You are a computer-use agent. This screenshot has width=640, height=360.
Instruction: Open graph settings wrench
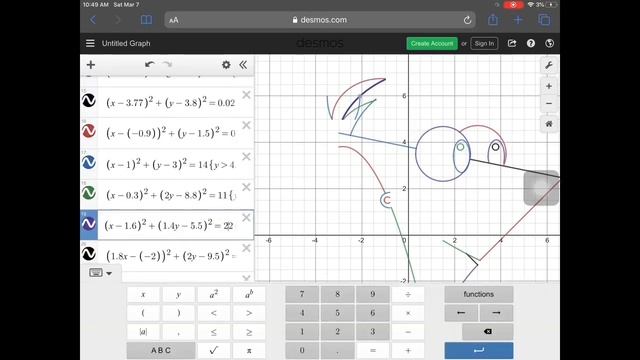pyautogui.click(x=549, y=65)
